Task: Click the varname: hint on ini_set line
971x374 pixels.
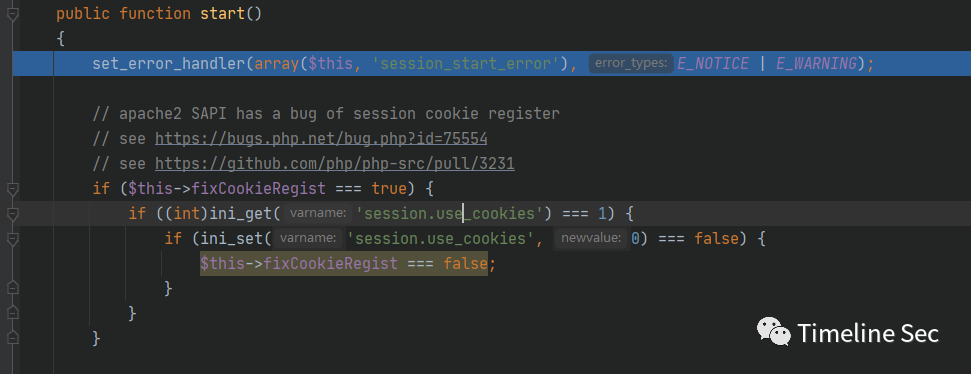Action: click(308, 238)
